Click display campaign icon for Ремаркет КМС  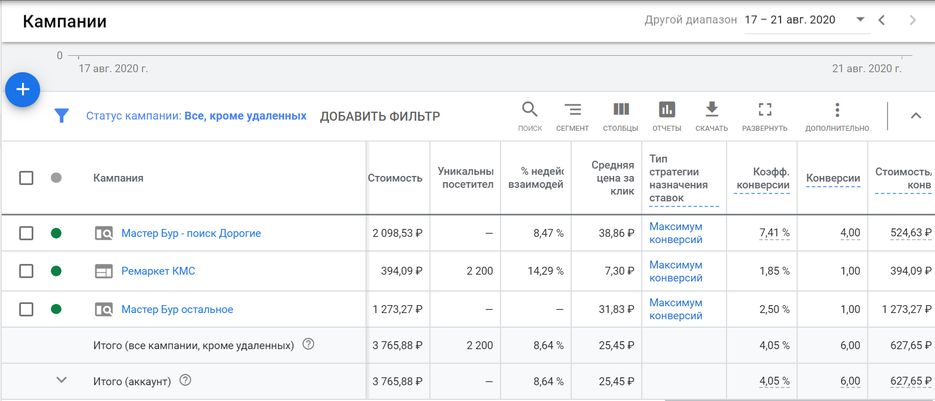104,271
